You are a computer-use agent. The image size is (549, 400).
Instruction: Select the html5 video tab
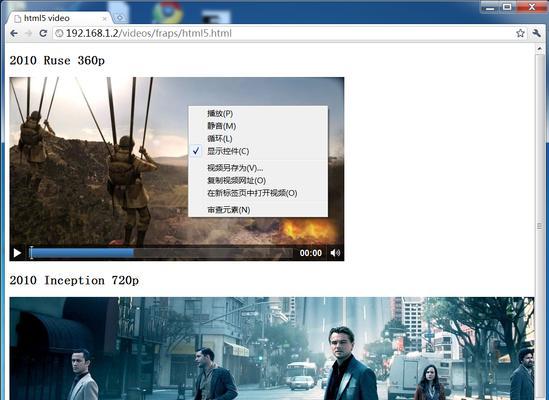point(59,18)
